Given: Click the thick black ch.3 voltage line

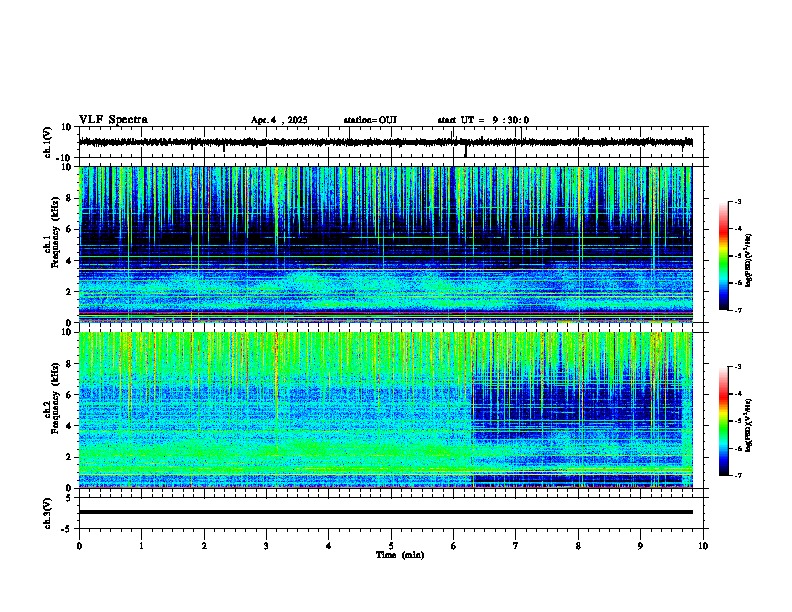Looking at the screenshot, I should [x=386, y=512].
